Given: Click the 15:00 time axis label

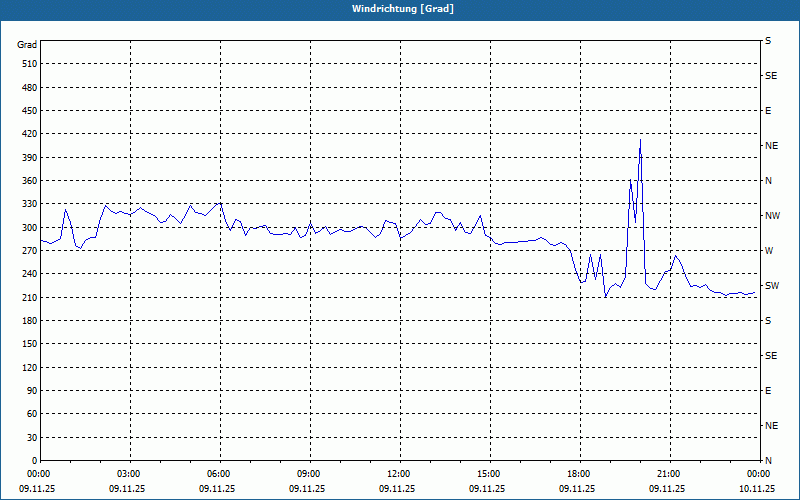Looking at the screenshot, I should (x=490, y=474).
